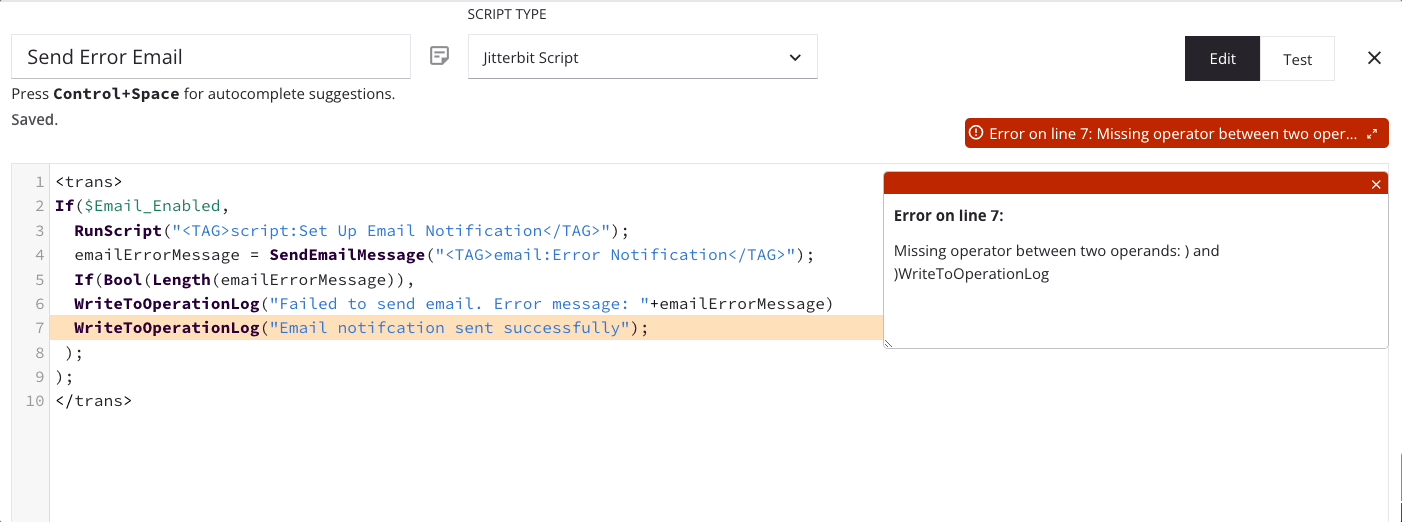Click the "Saved." status text
This screenshot has height=522, width=1402.
pos(35,119)
